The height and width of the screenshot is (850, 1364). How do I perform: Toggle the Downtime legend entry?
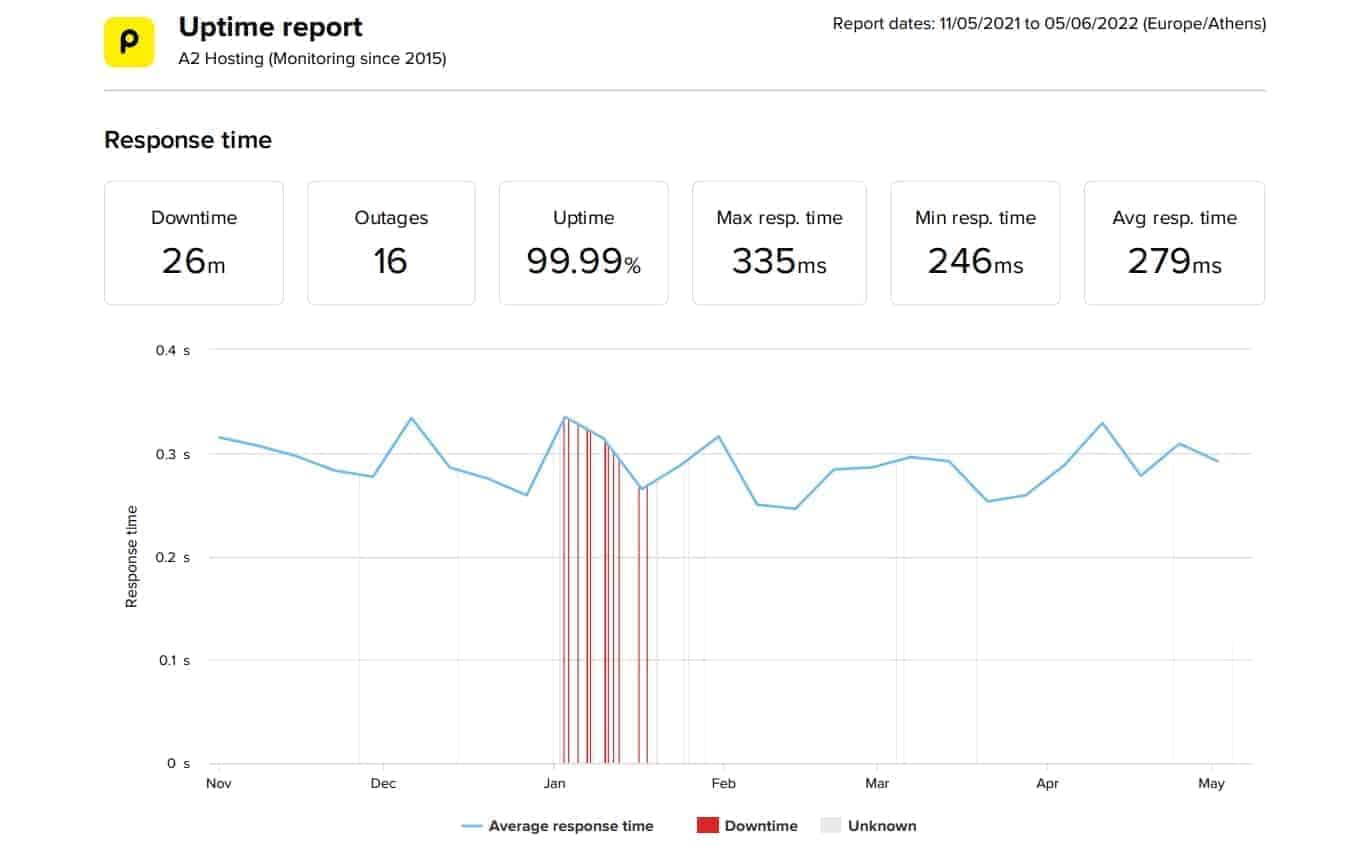pyautogui.click(x=747, y=826)
